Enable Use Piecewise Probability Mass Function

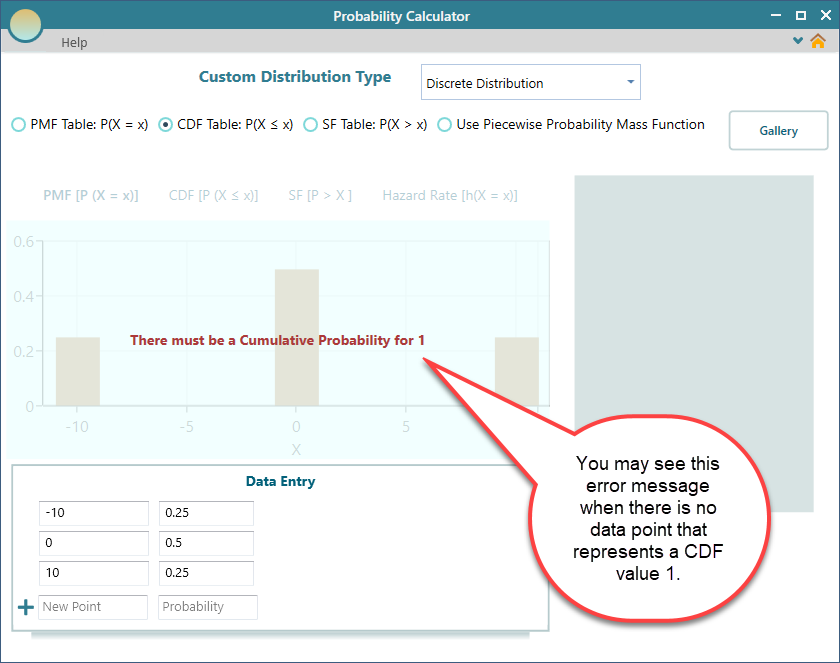point(444,125)
